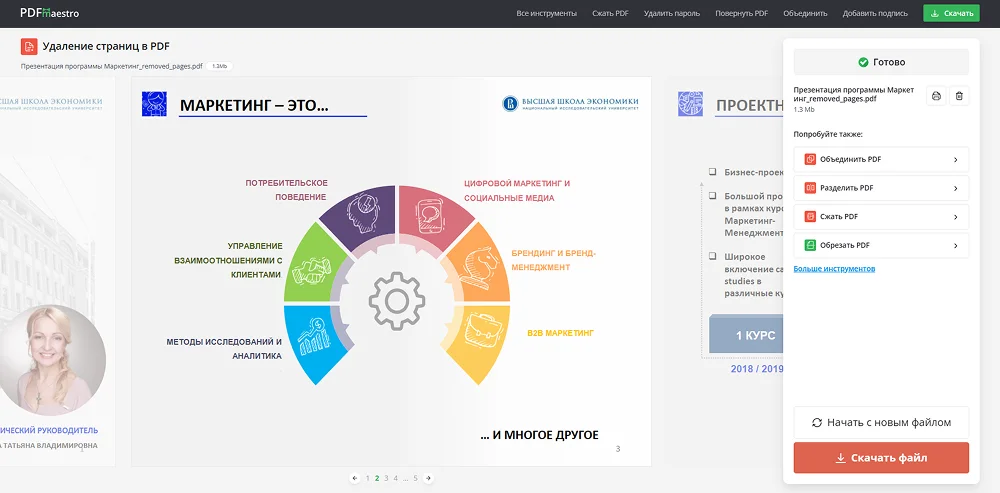Expand the Объединить PDF chevron arrow

coord(955,159)
